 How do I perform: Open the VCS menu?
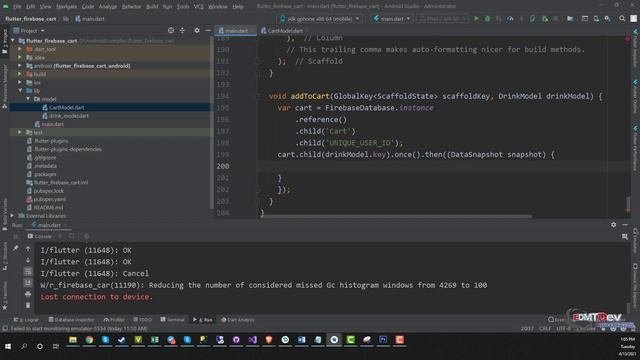(198, 7)
